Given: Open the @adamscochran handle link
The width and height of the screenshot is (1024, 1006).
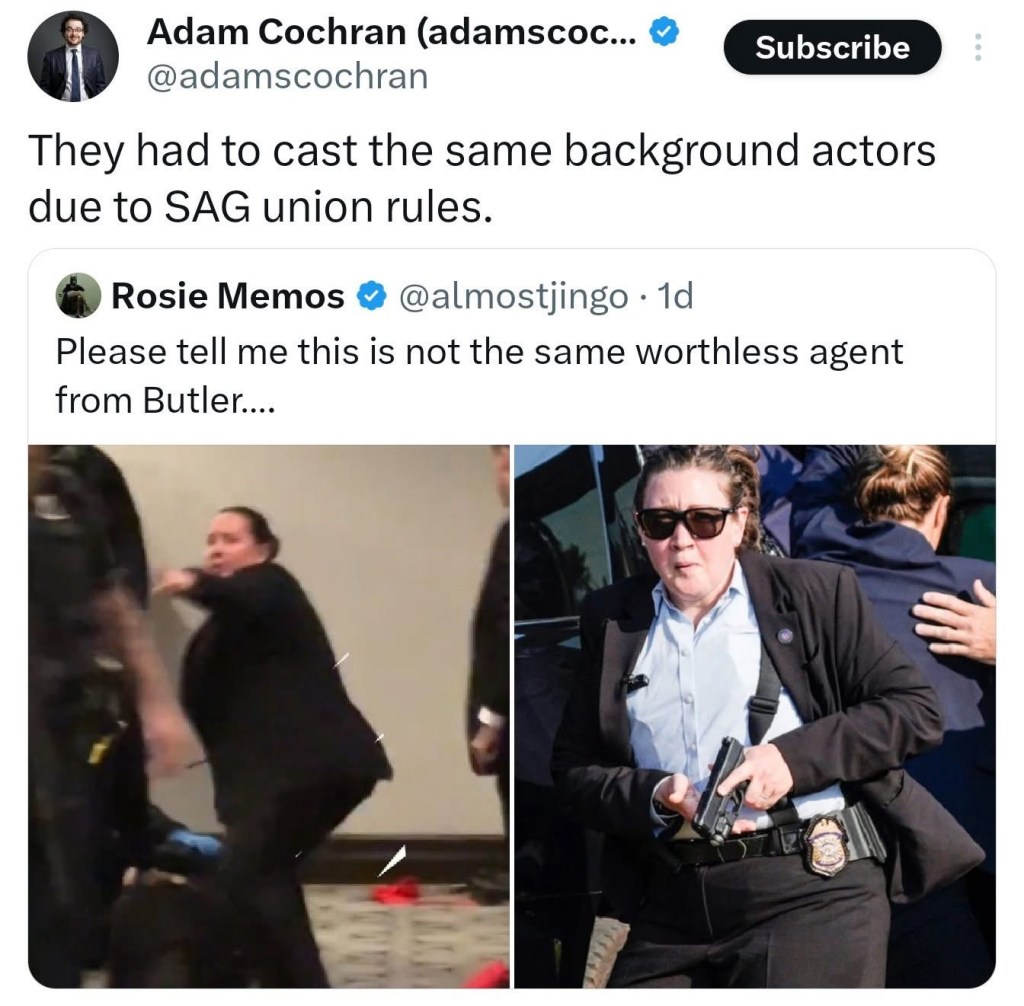Looking at the screenshot, I should [287, 76].
